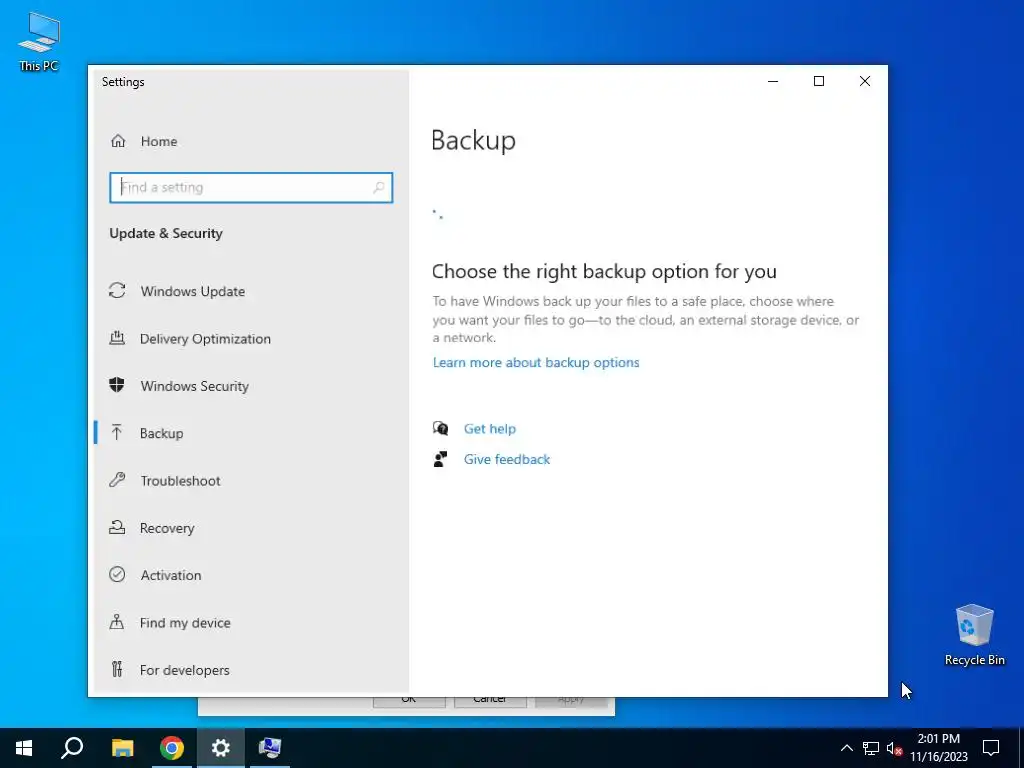Open Delivery Optimization settings

click(205, 338)
